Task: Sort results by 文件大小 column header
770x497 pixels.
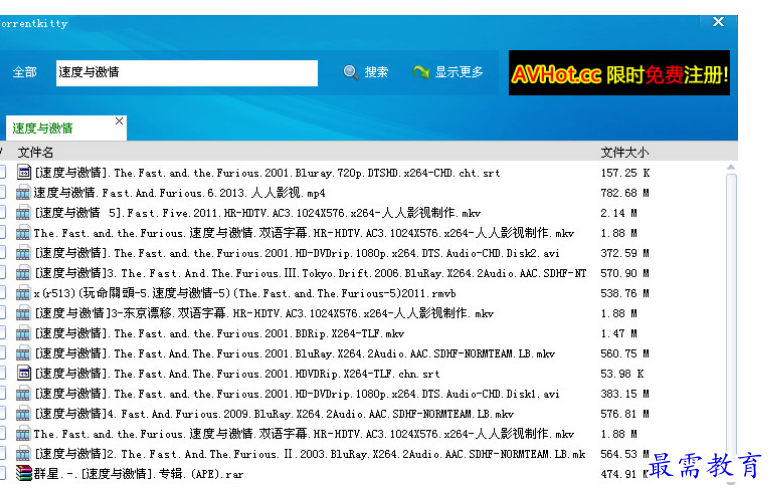Action: pos(624,152)
